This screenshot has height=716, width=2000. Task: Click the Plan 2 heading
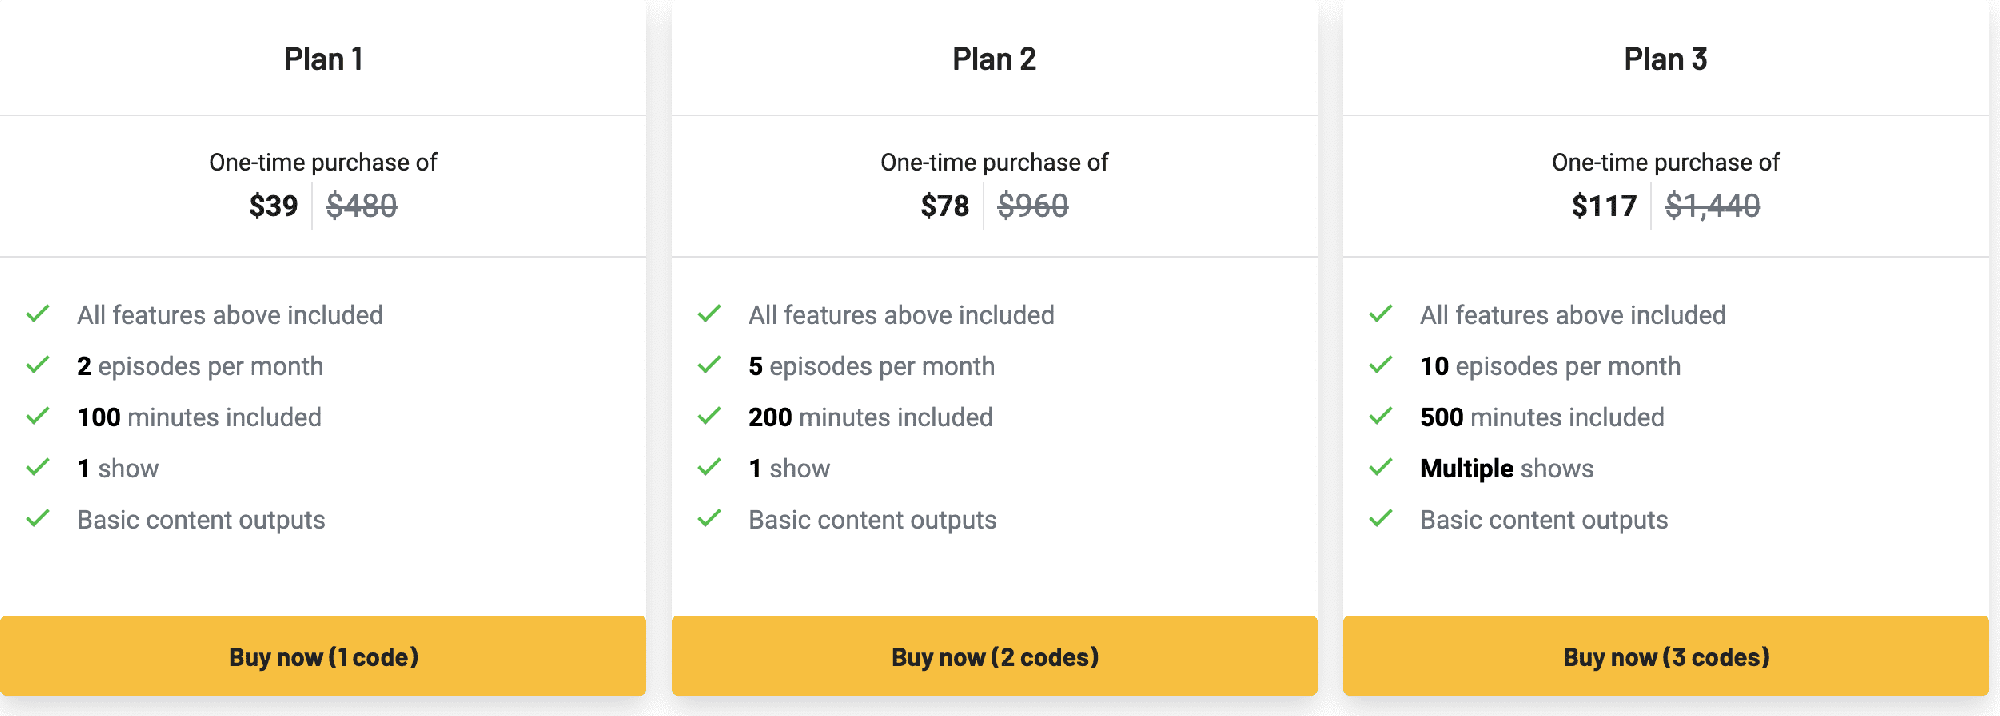click(x=994, y=59)
